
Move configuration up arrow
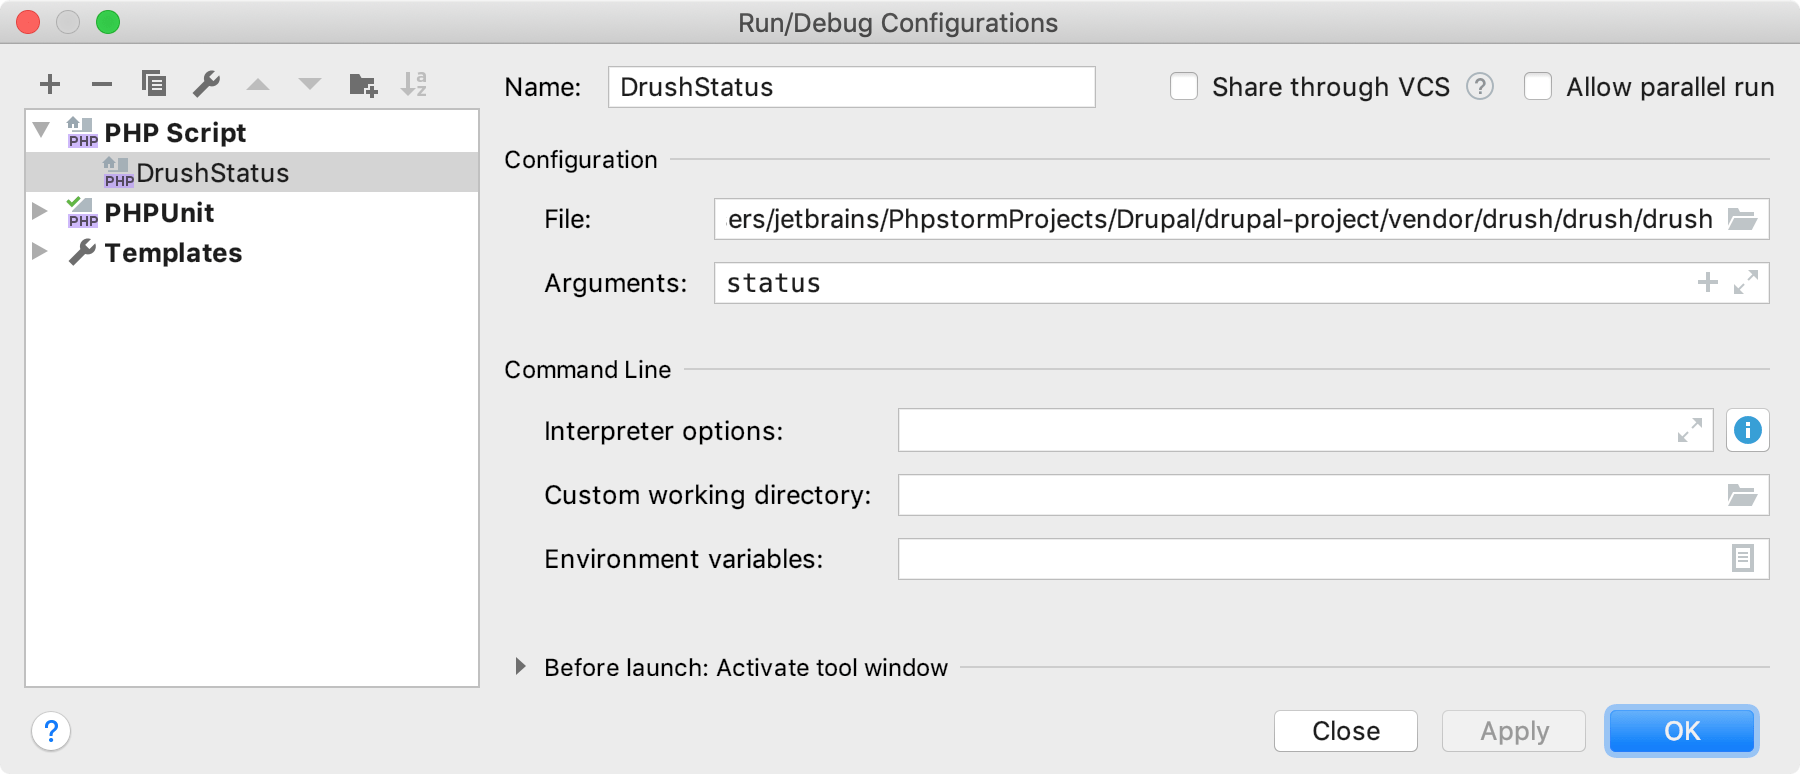(258, 84)
